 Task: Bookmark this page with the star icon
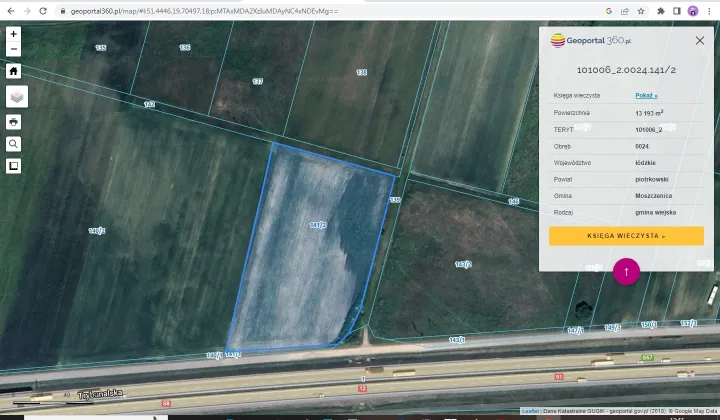643,10
